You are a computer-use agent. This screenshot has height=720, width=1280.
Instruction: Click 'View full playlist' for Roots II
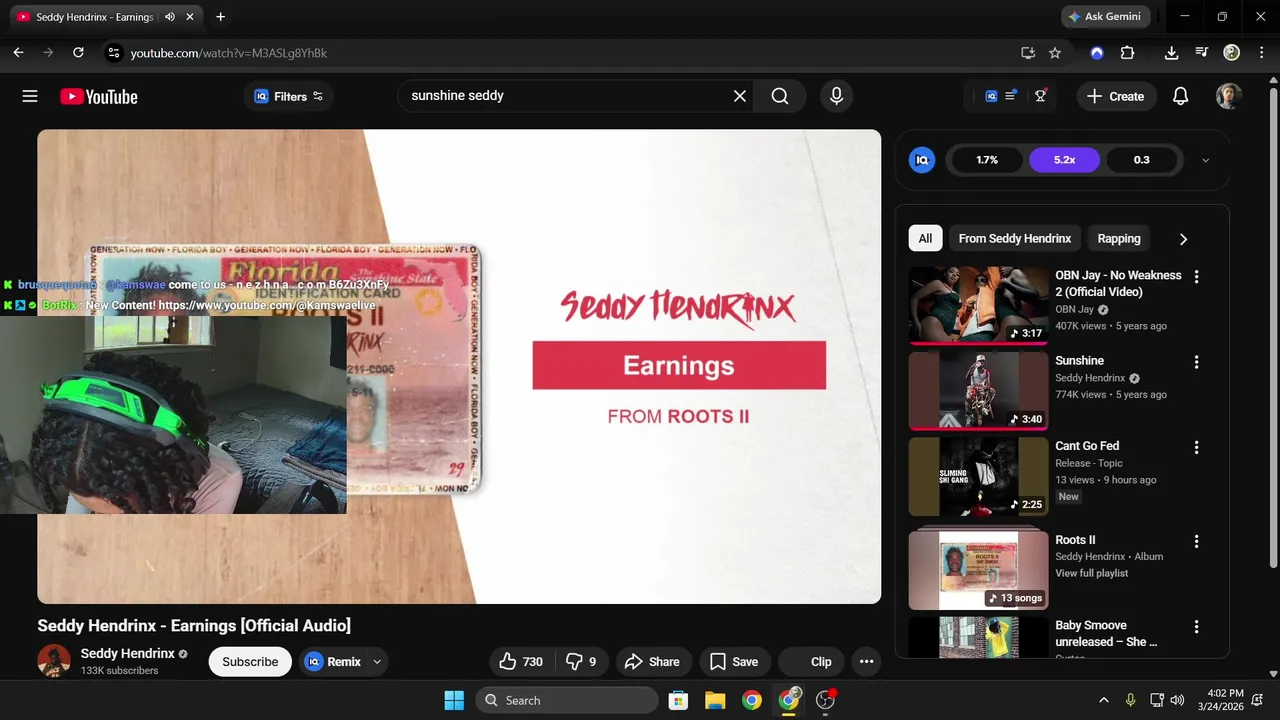tap(1091, 573)
